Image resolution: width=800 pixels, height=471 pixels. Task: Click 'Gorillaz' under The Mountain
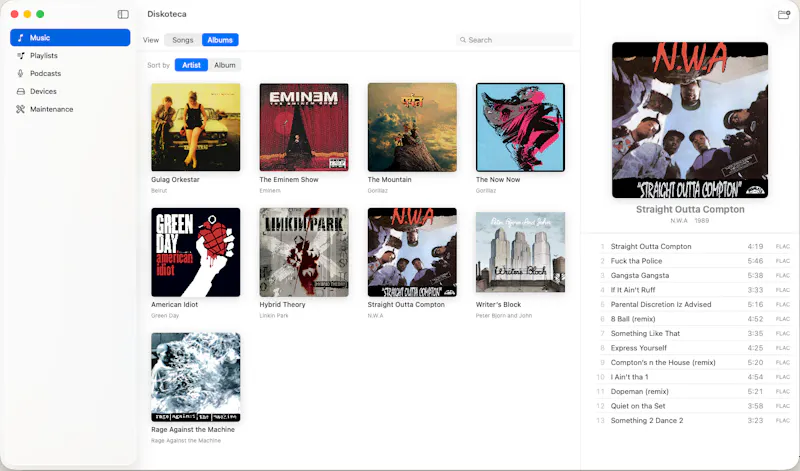[x=378, y=190]
